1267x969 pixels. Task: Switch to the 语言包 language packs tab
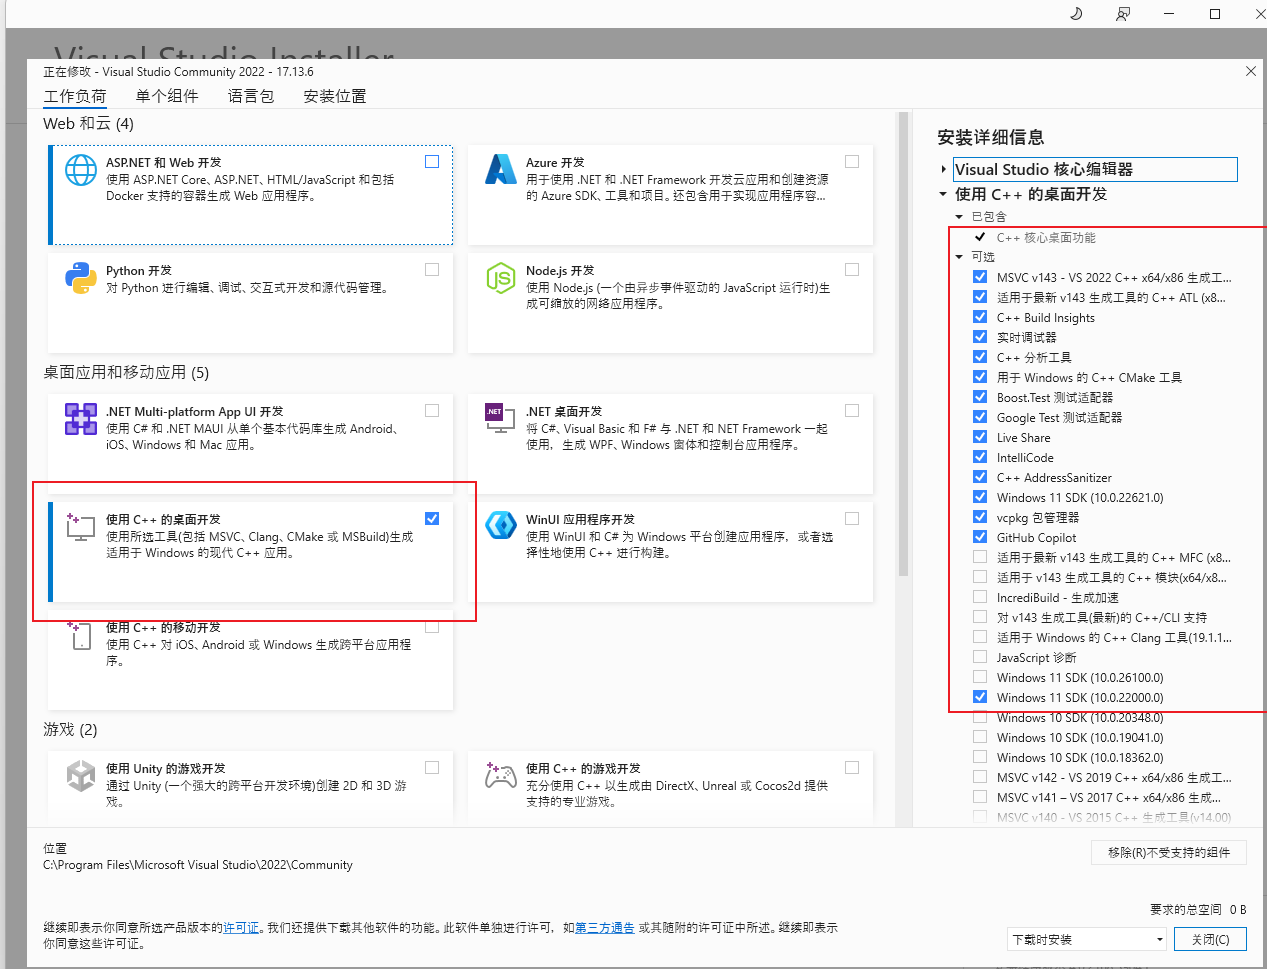[251, 96]
